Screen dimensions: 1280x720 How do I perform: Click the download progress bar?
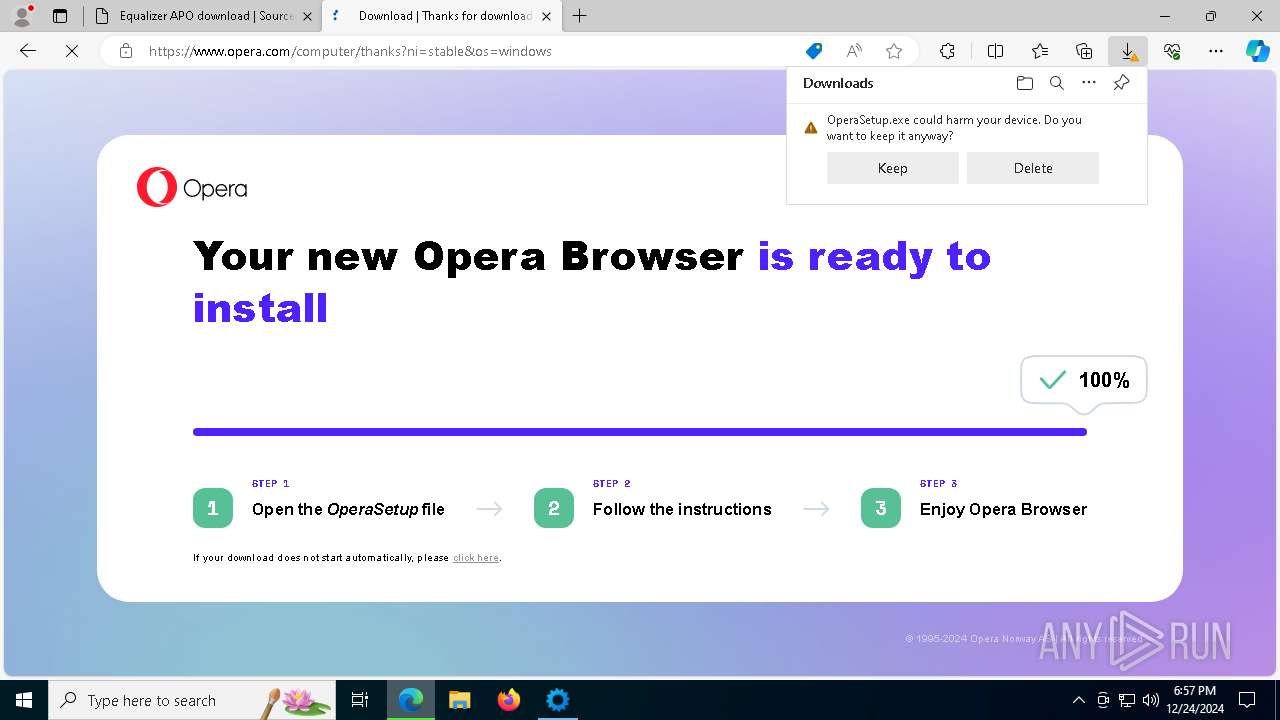[x=640, y=432]
